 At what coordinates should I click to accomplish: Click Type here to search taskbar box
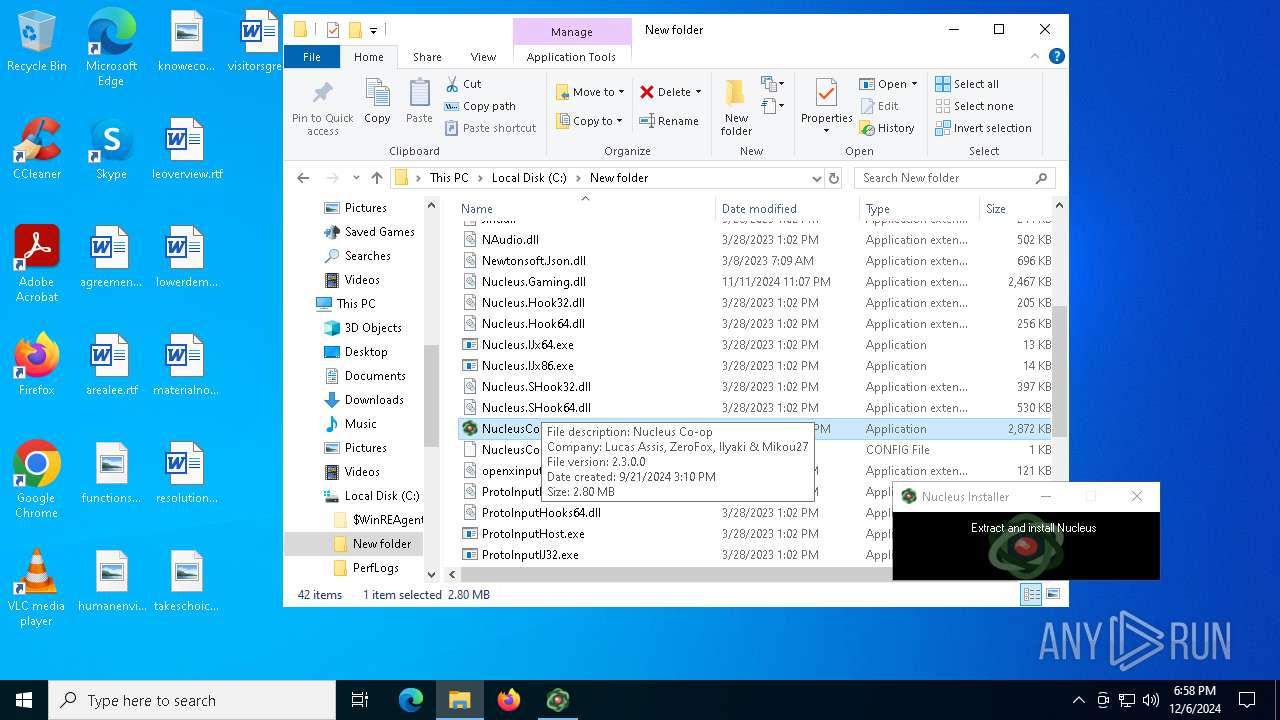(192, 700)
